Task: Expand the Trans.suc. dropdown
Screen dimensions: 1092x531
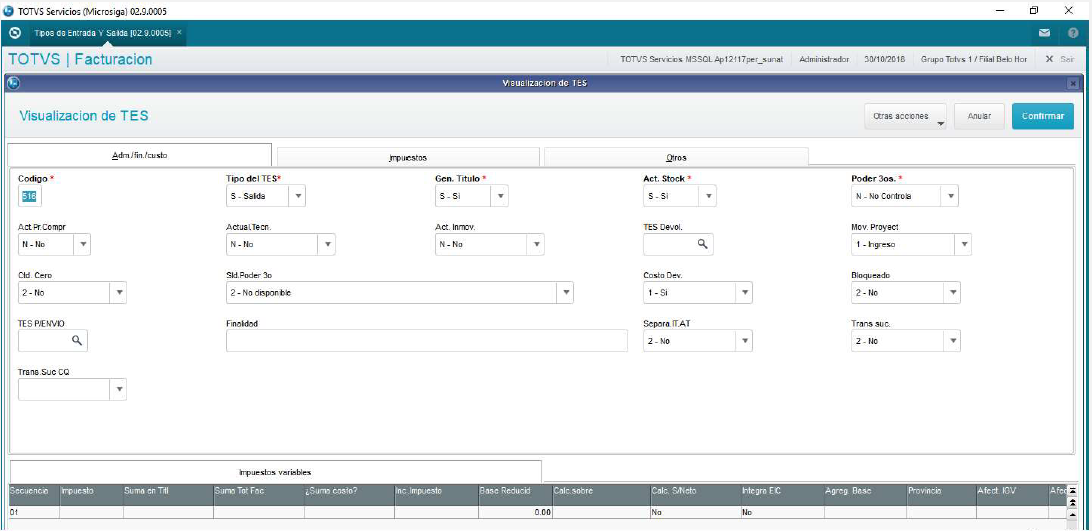Action: [x=953, y=341]
